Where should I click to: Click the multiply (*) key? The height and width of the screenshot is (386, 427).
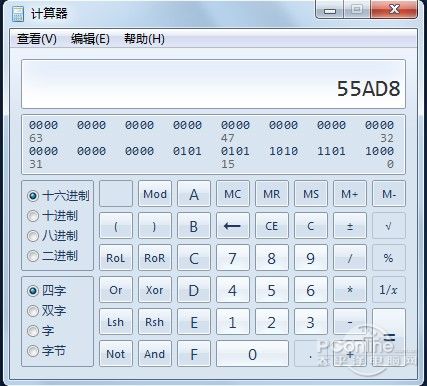[x=350, y=290]
